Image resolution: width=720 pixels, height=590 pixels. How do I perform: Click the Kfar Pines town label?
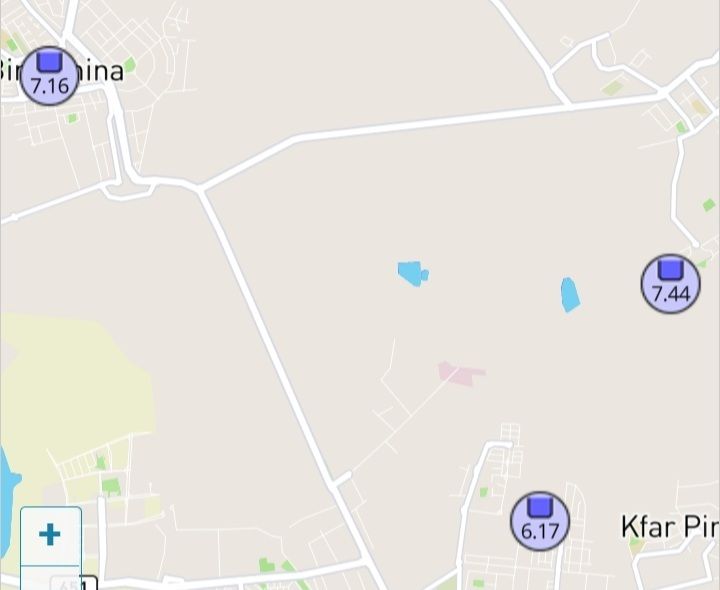[670, 527]
